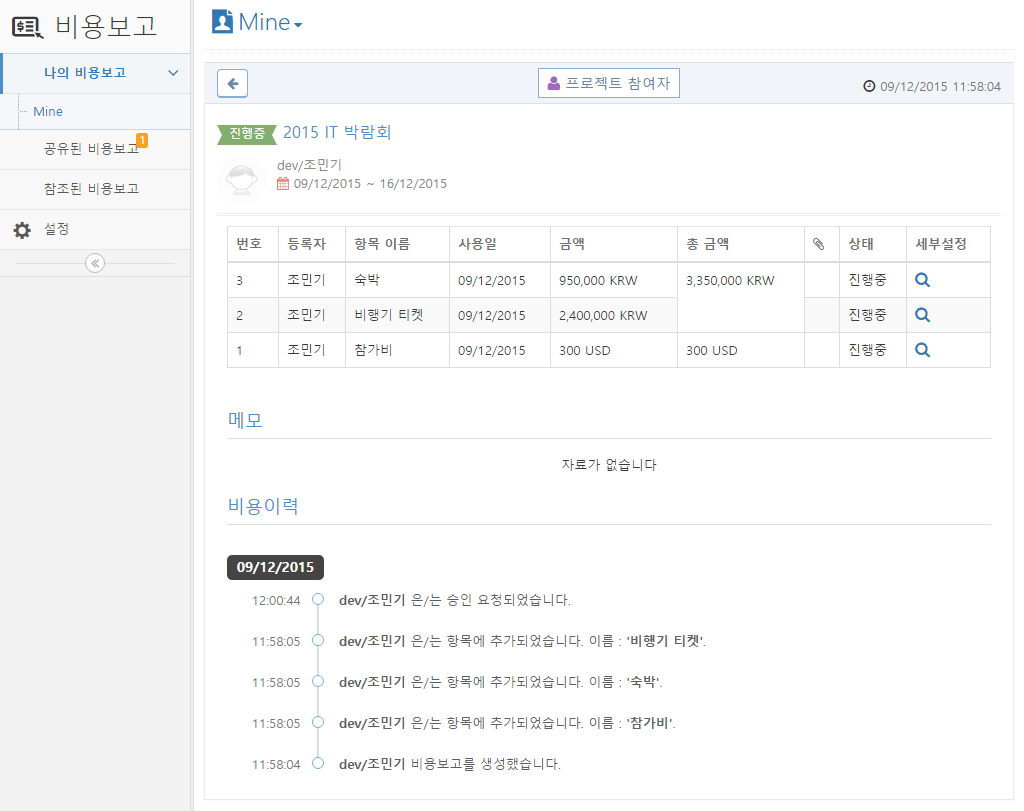The height and width of the screenshot is (811, 1024).
Task: Click the paperclip attachment column header
Action: tap(819, 244)
